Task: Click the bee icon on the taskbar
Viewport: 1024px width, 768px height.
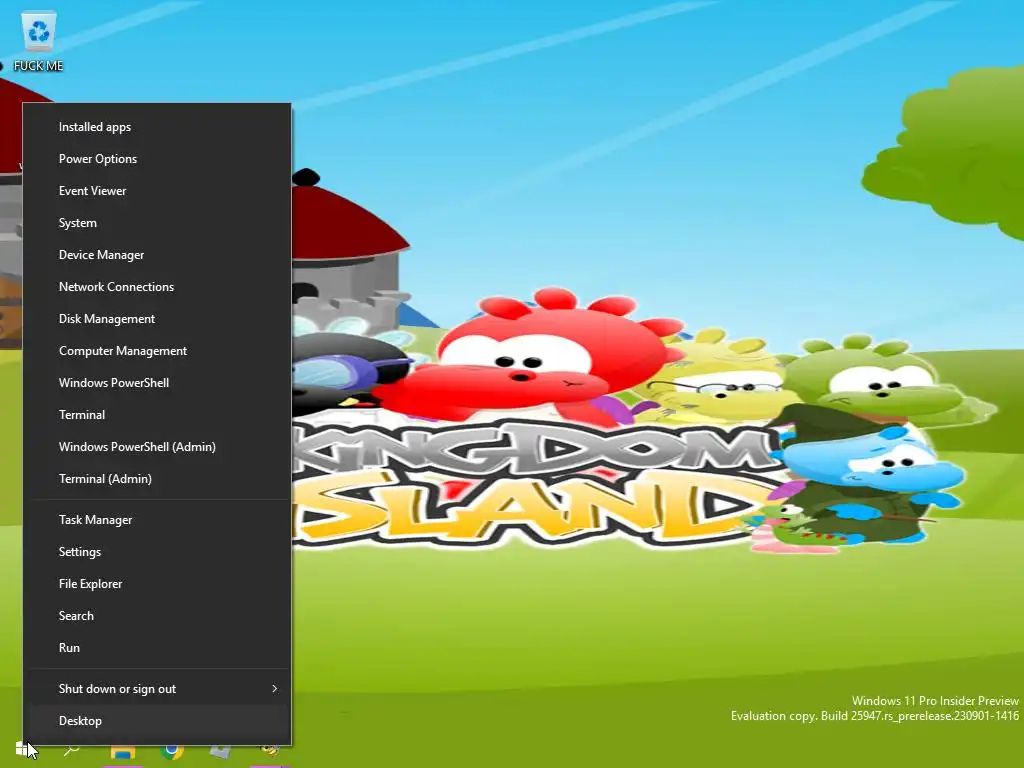Action: point(270,751)
